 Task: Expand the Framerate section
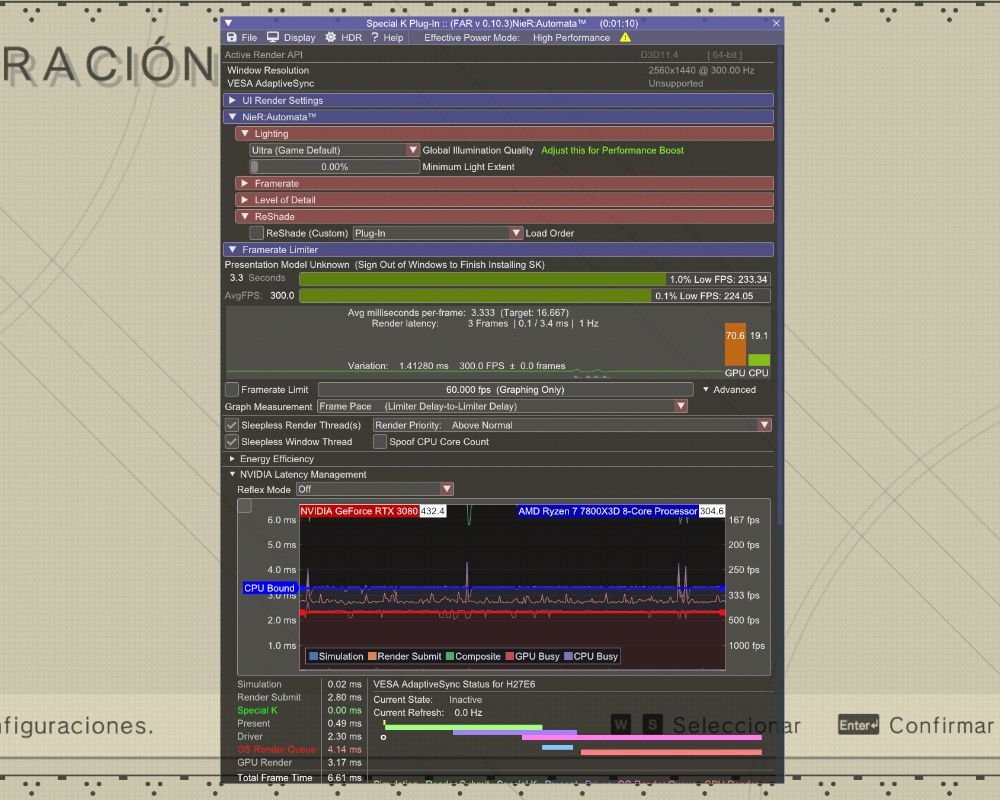coord(504,183)
